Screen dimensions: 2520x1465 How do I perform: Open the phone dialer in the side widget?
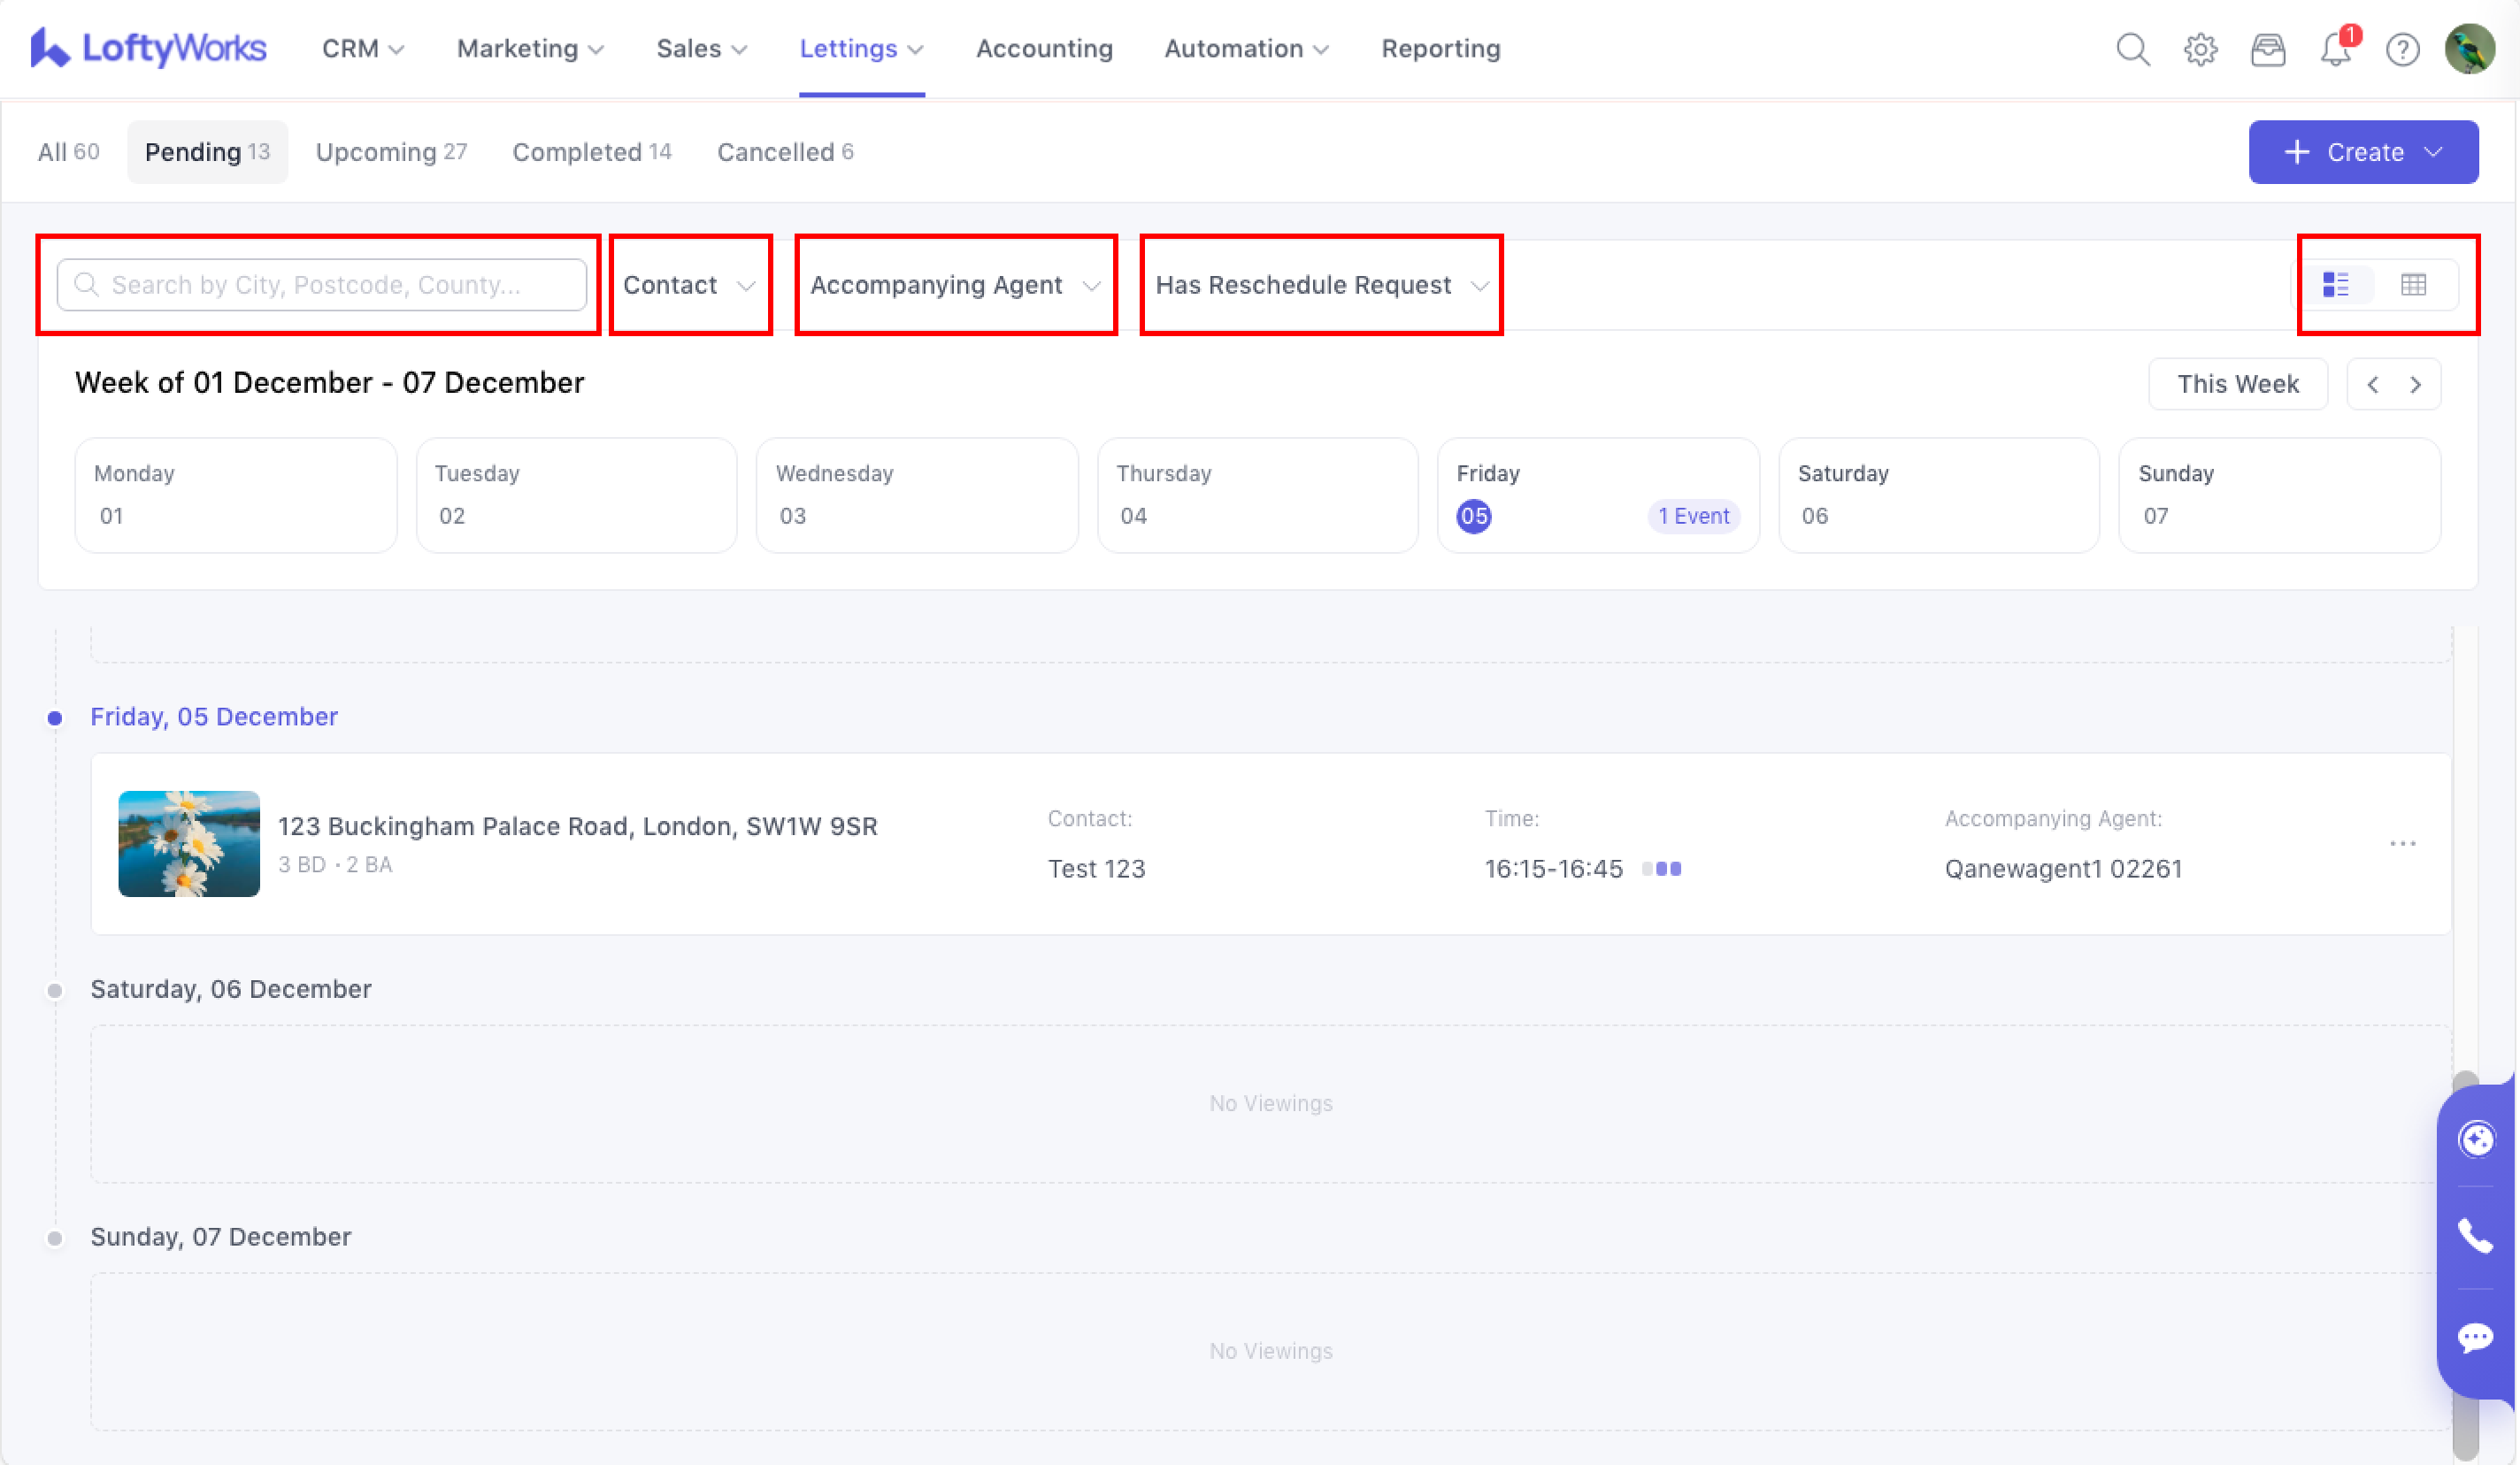click(2475, 1237)
